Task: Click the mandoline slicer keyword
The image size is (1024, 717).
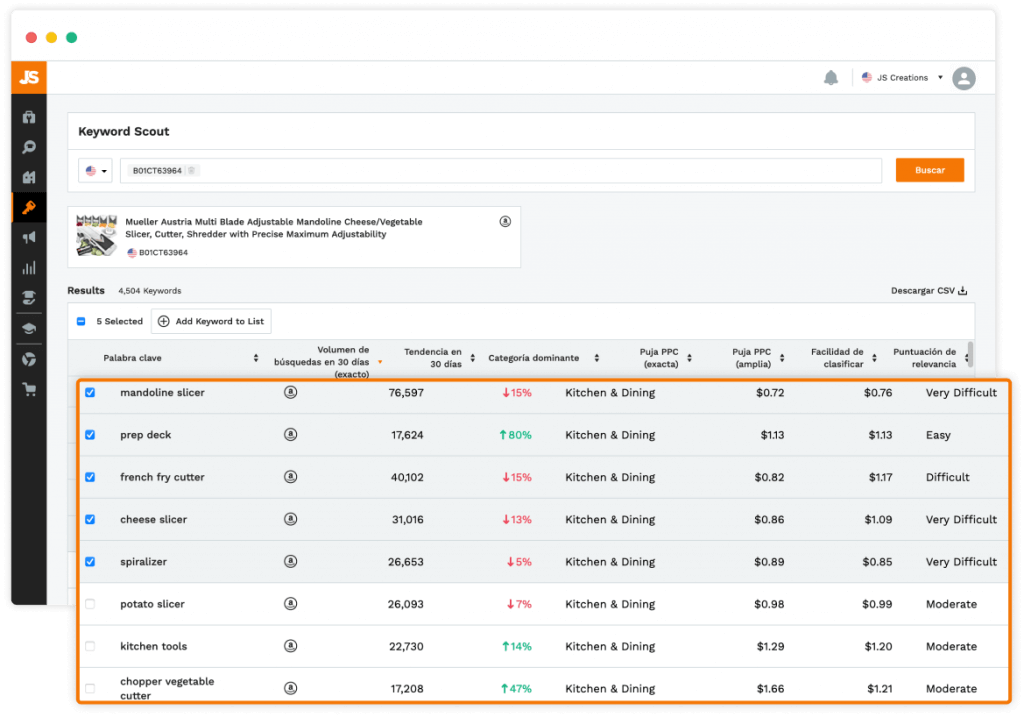Action: [x=162, y=392]
